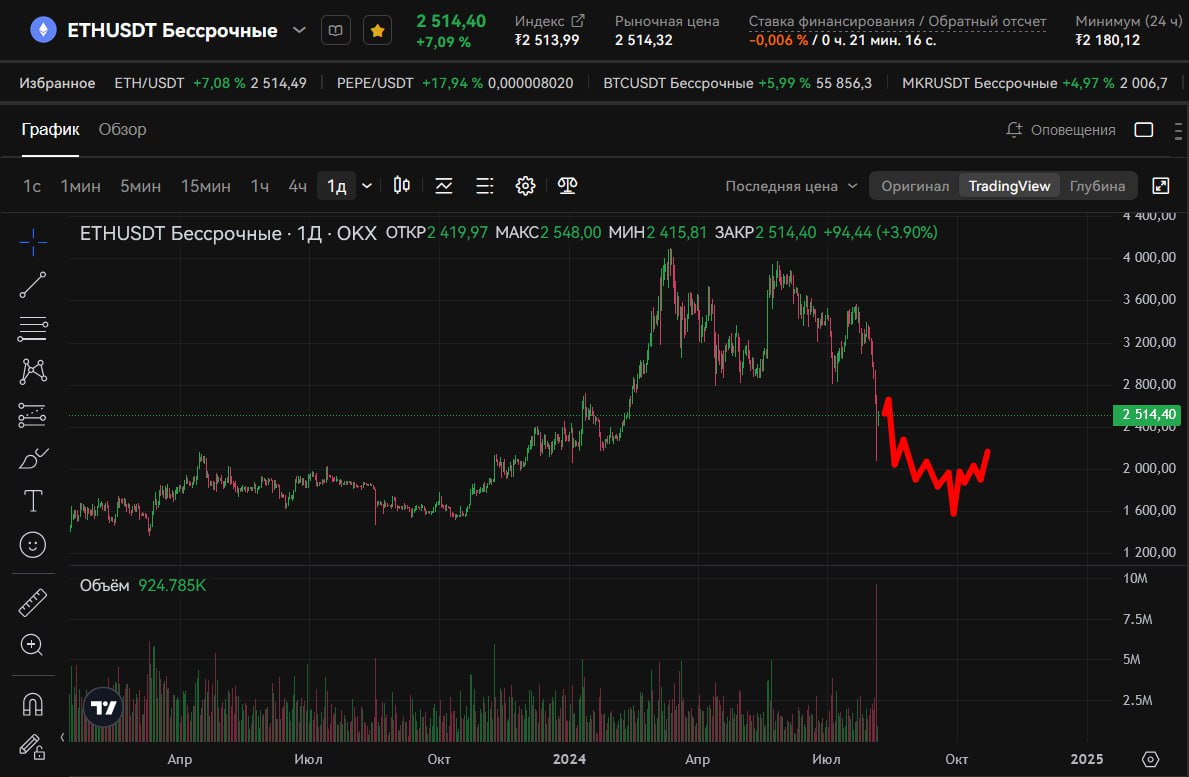Expand chart to full screen
This screenshot has width=1189, height=777.
click(1161, 186)
